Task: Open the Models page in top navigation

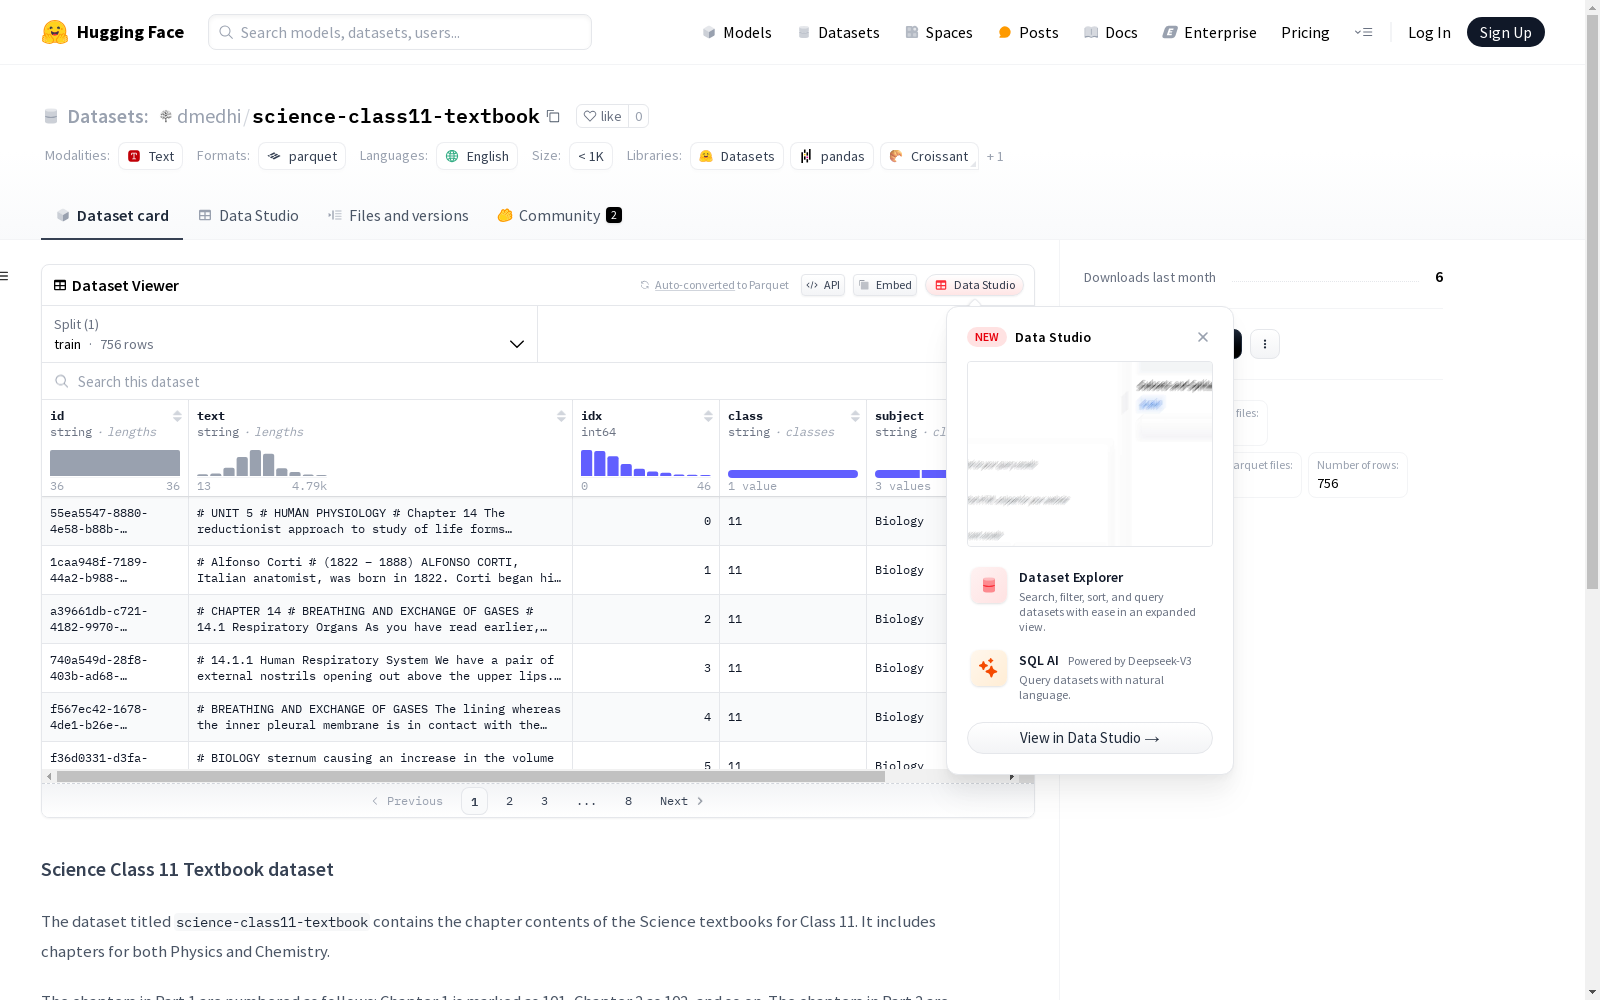Action: 737,32
